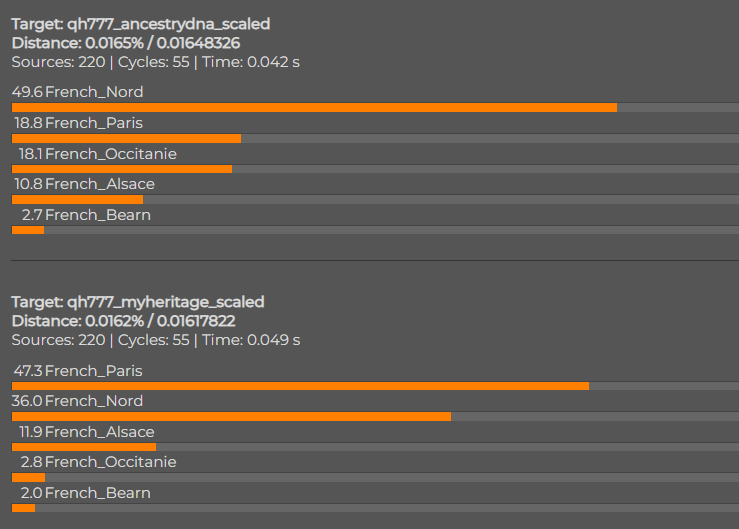Select the 36.0 French_Nord label

point(77,401)
